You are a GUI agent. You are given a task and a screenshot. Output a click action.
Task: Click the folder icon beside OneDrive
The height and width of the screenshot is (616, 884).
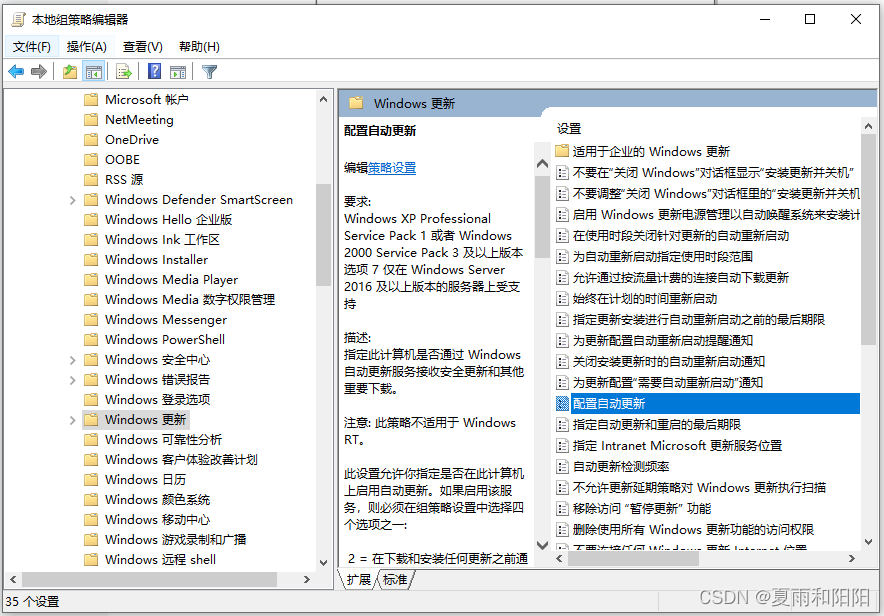tap(91, 139)
